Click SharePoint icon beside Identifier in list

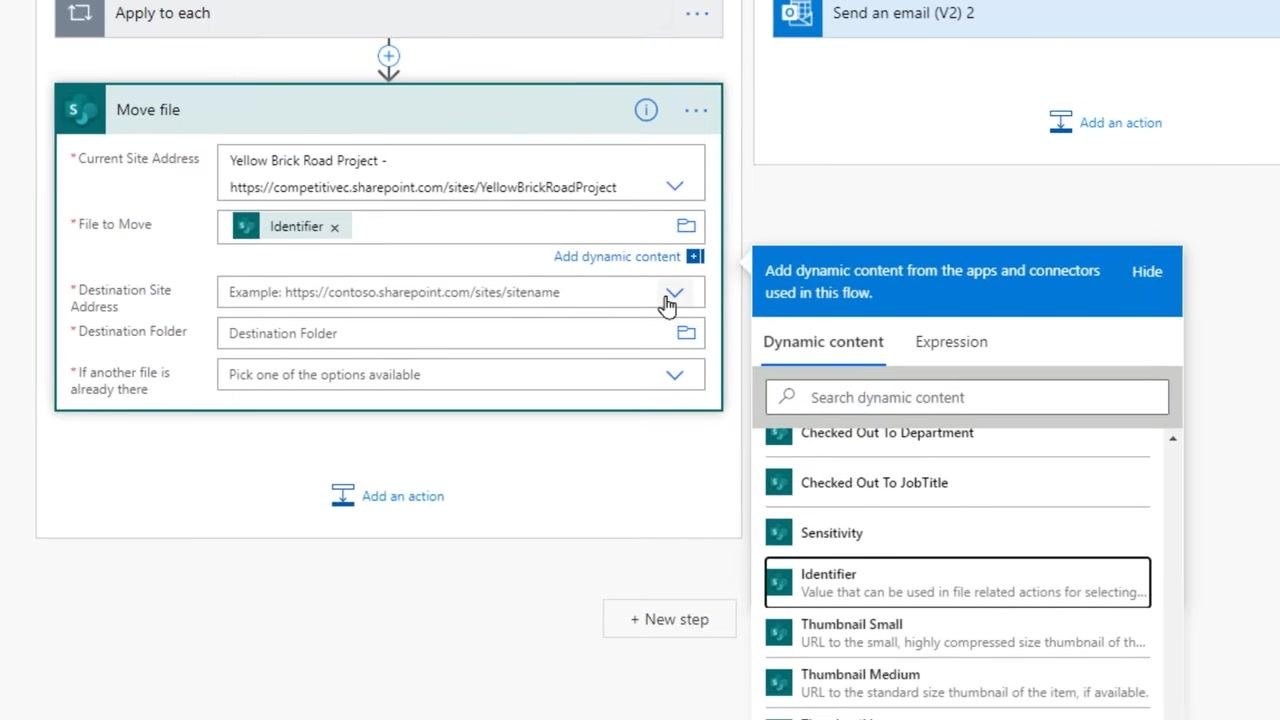(x=779, y=582)
